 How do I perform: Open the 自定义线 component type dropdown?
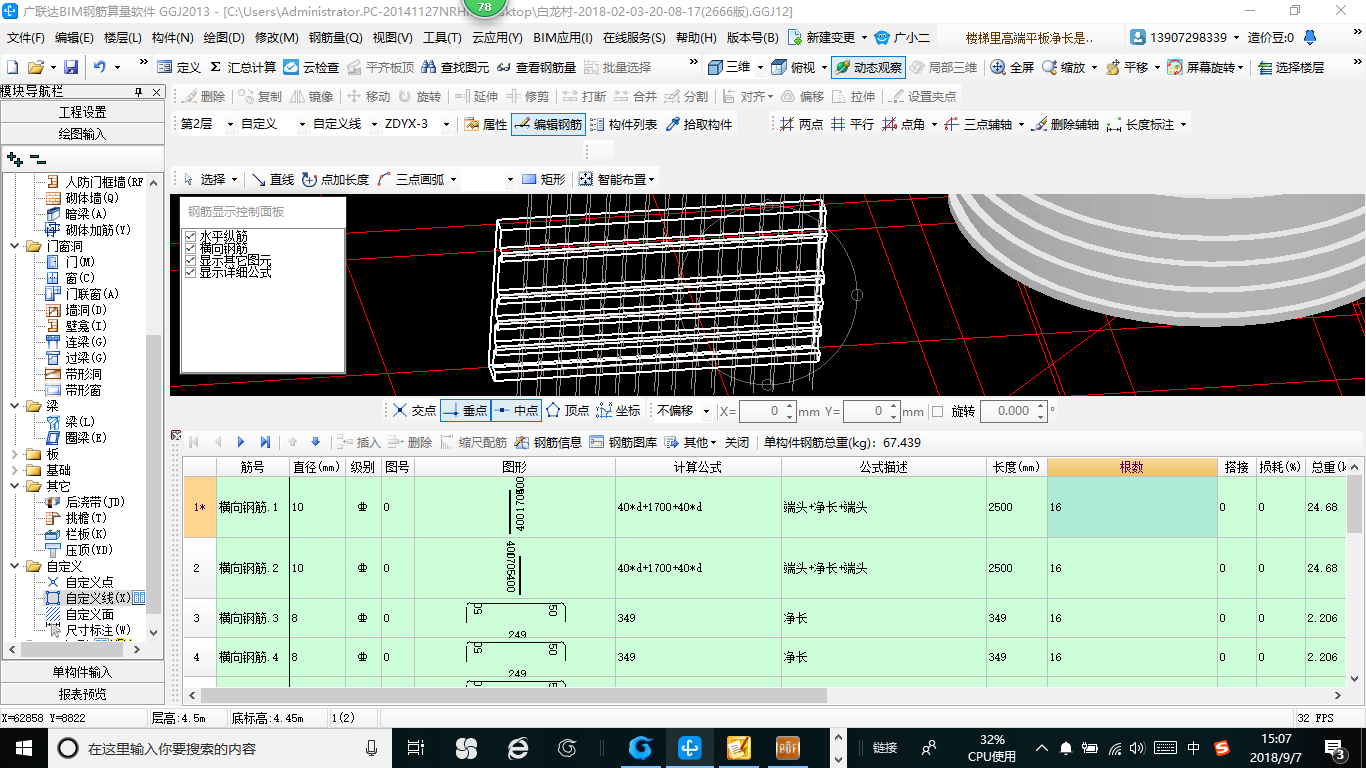click(x=373, y=124)
